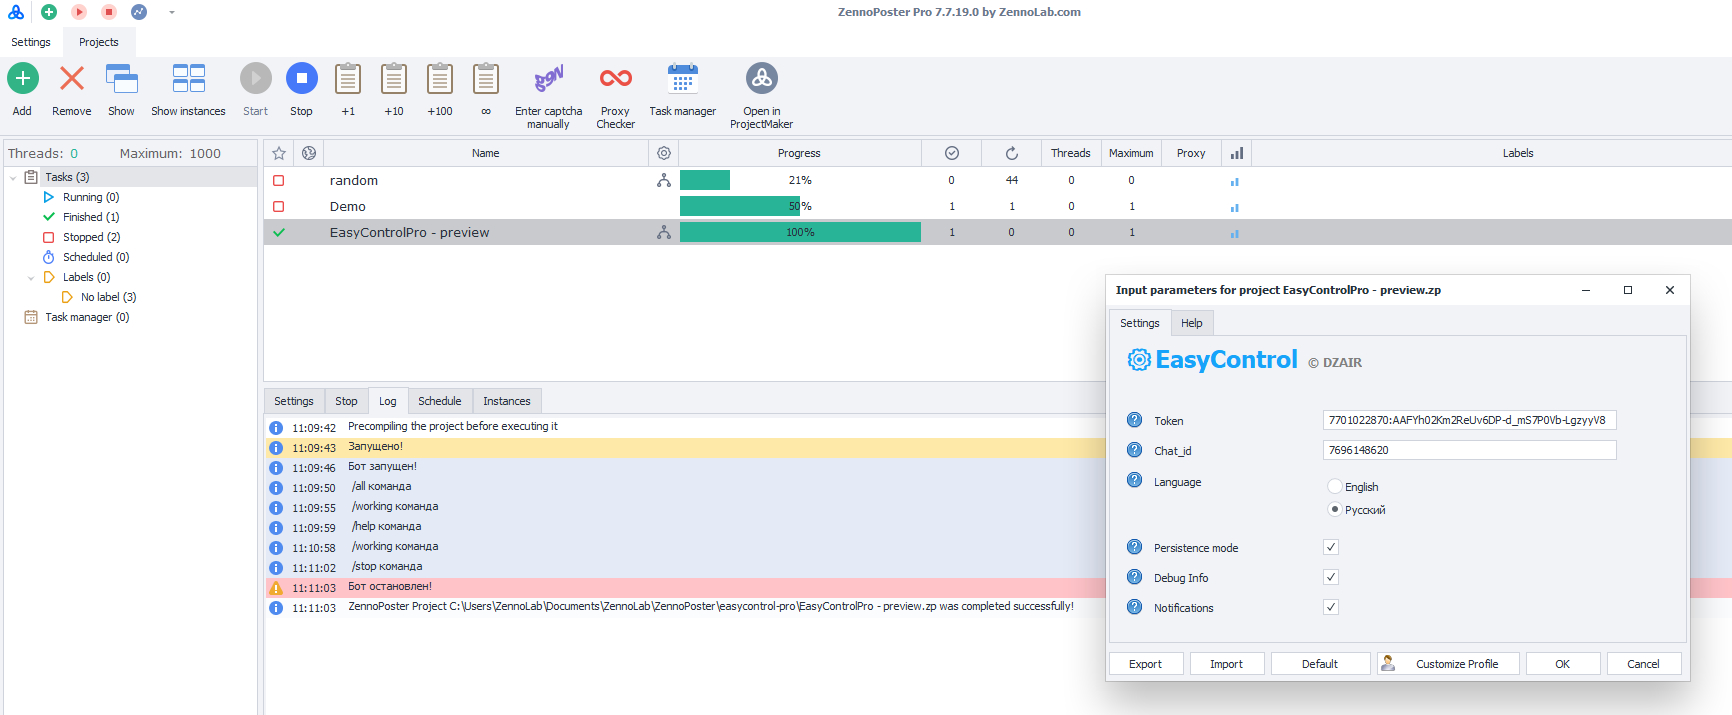This screenshot has height=715, width=1732.
Task: Click help icon beside Debug Info
Action: point(1134,577)
